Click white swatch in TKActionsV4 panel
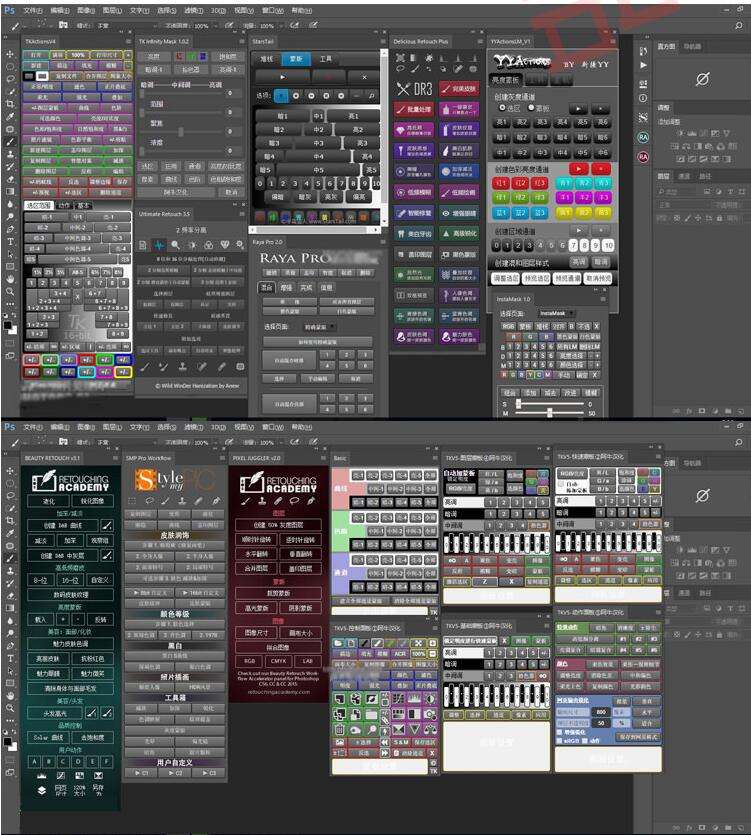The height and width of the screenshot is (835, 751). (x=42, y=76)
